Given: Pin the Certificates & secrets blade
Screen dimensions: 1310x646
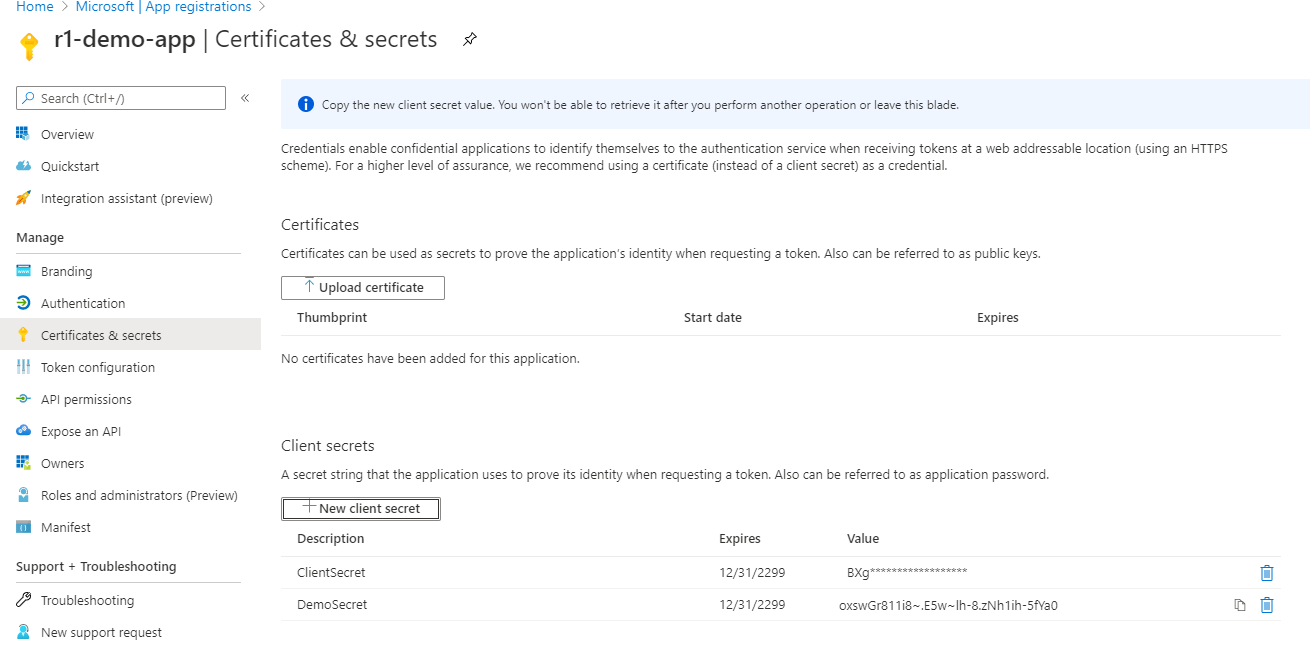Looking at the screenshot, I should tap(470, 40).
